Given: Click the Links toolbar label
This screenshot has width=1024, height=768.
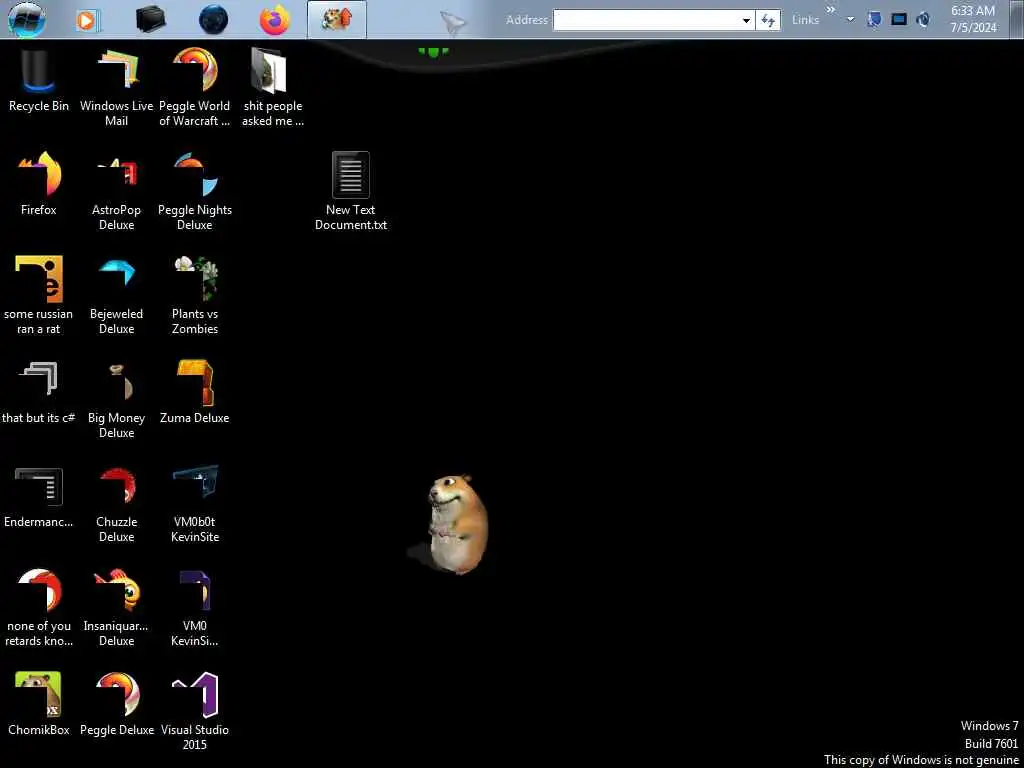Looking at the screenshot, I should (x=805, y=20).
